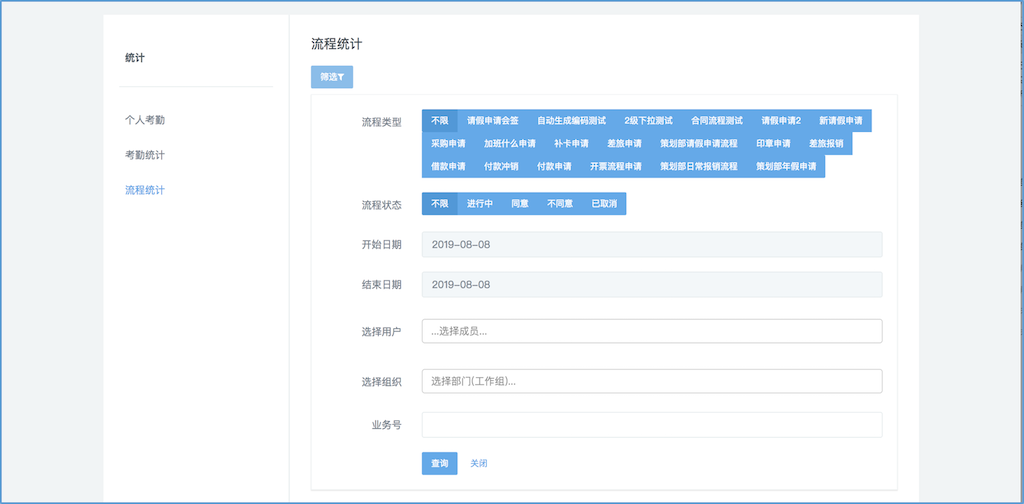Open 个人考勤 in sidebar

[x=145, y=120]
